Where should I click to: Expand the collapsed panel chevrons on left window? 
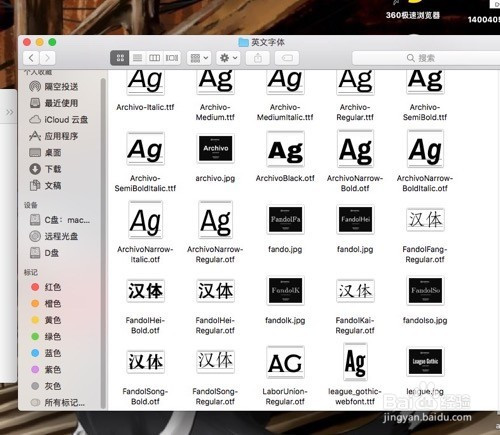(x=10, y=112)
